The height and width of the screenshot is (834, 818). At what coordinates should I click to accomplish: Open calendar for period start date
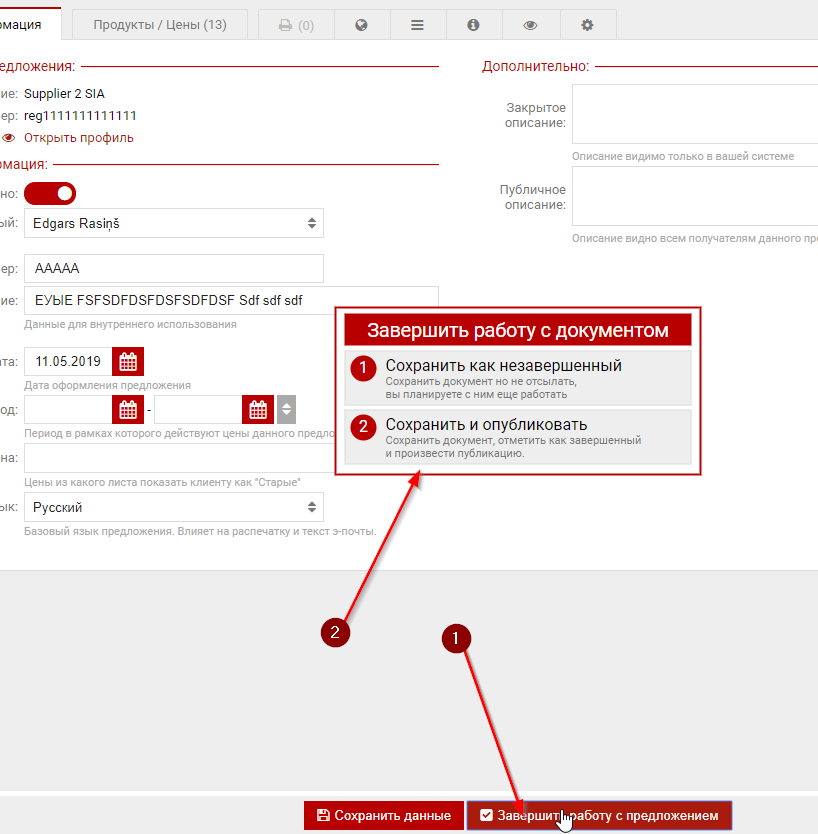click(x=128, y=409)
